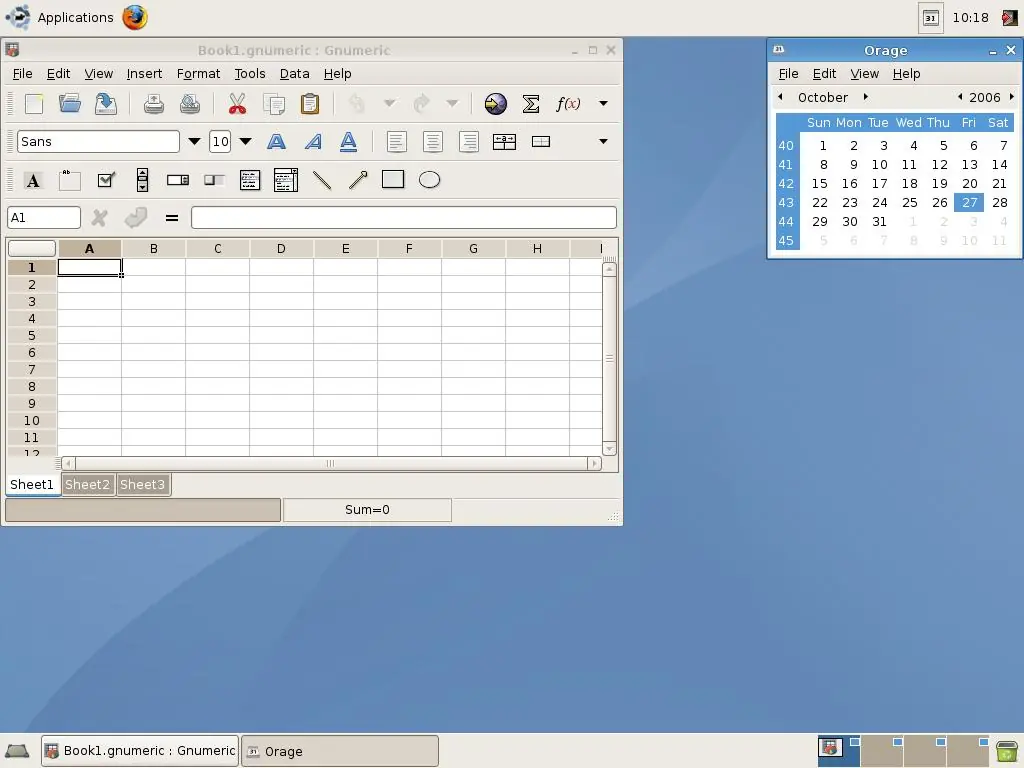1024x768 pixels.
Task: Select the Arrow drawing tool
Action: [x=358, y=180]
